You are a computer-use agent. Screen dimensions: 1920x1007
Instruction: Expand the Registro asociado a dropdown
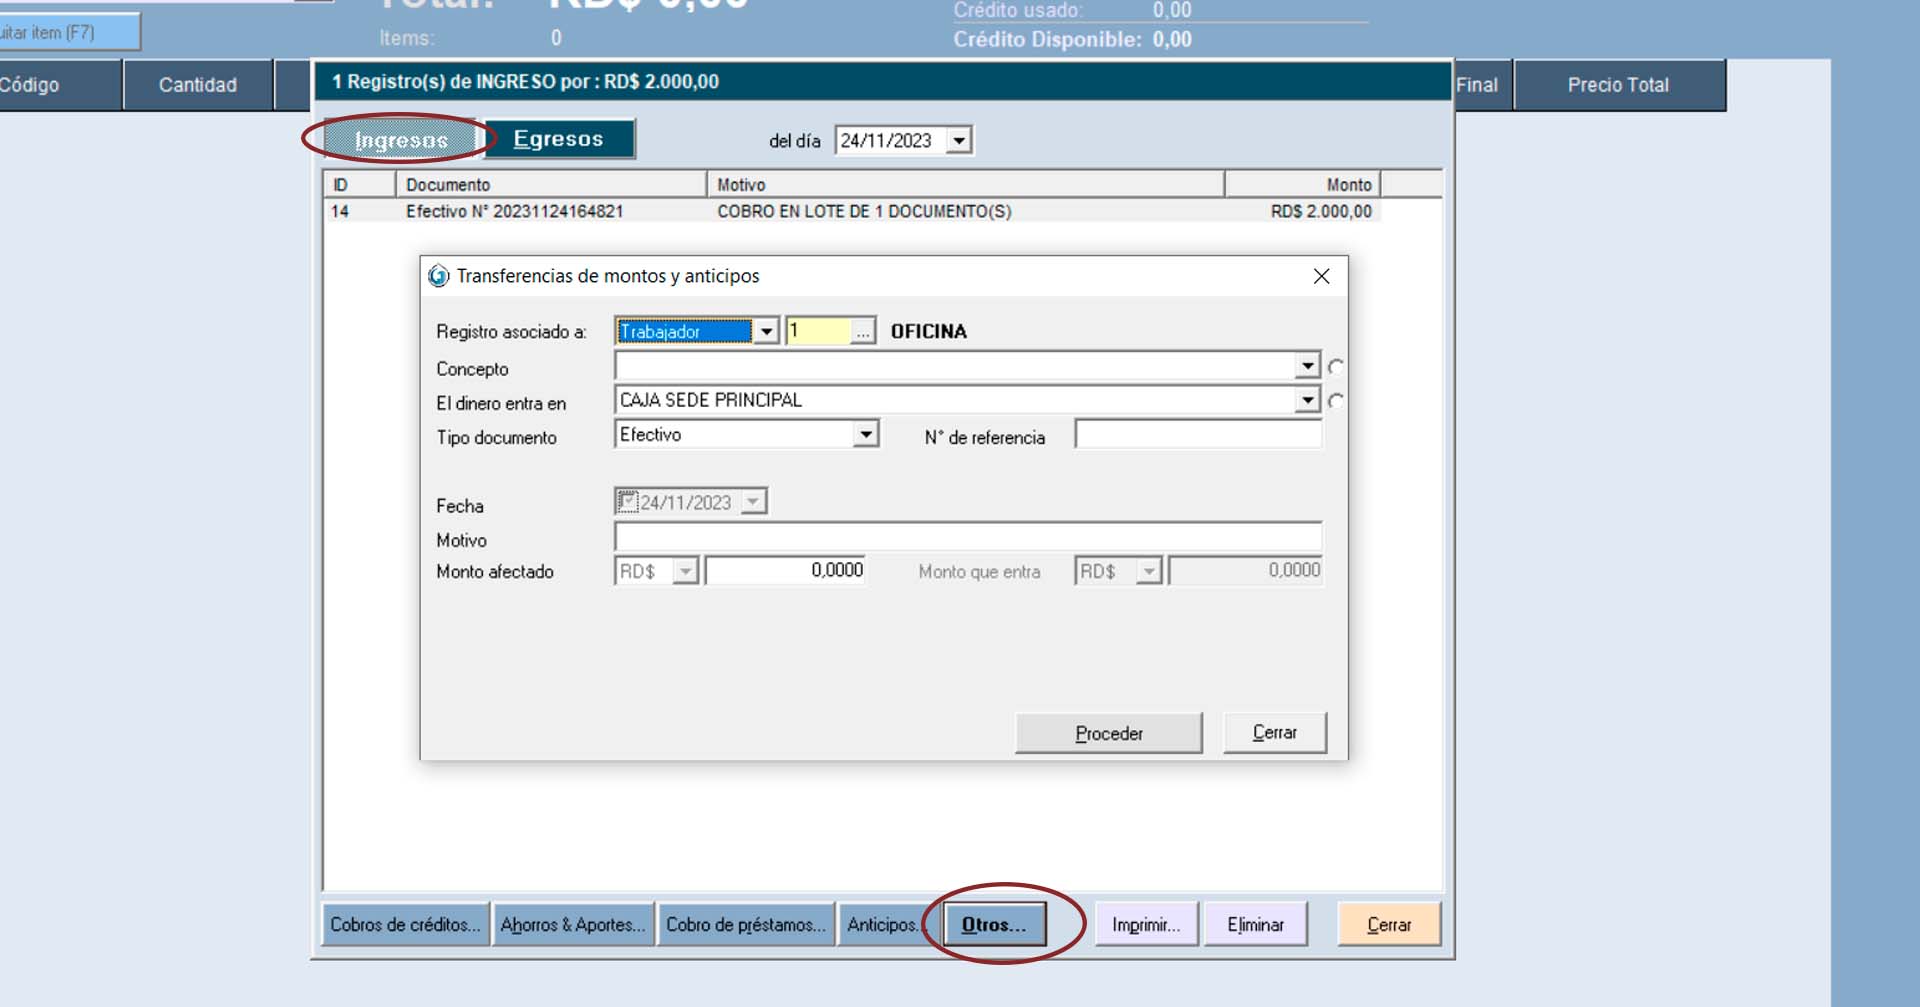(766, 331)
